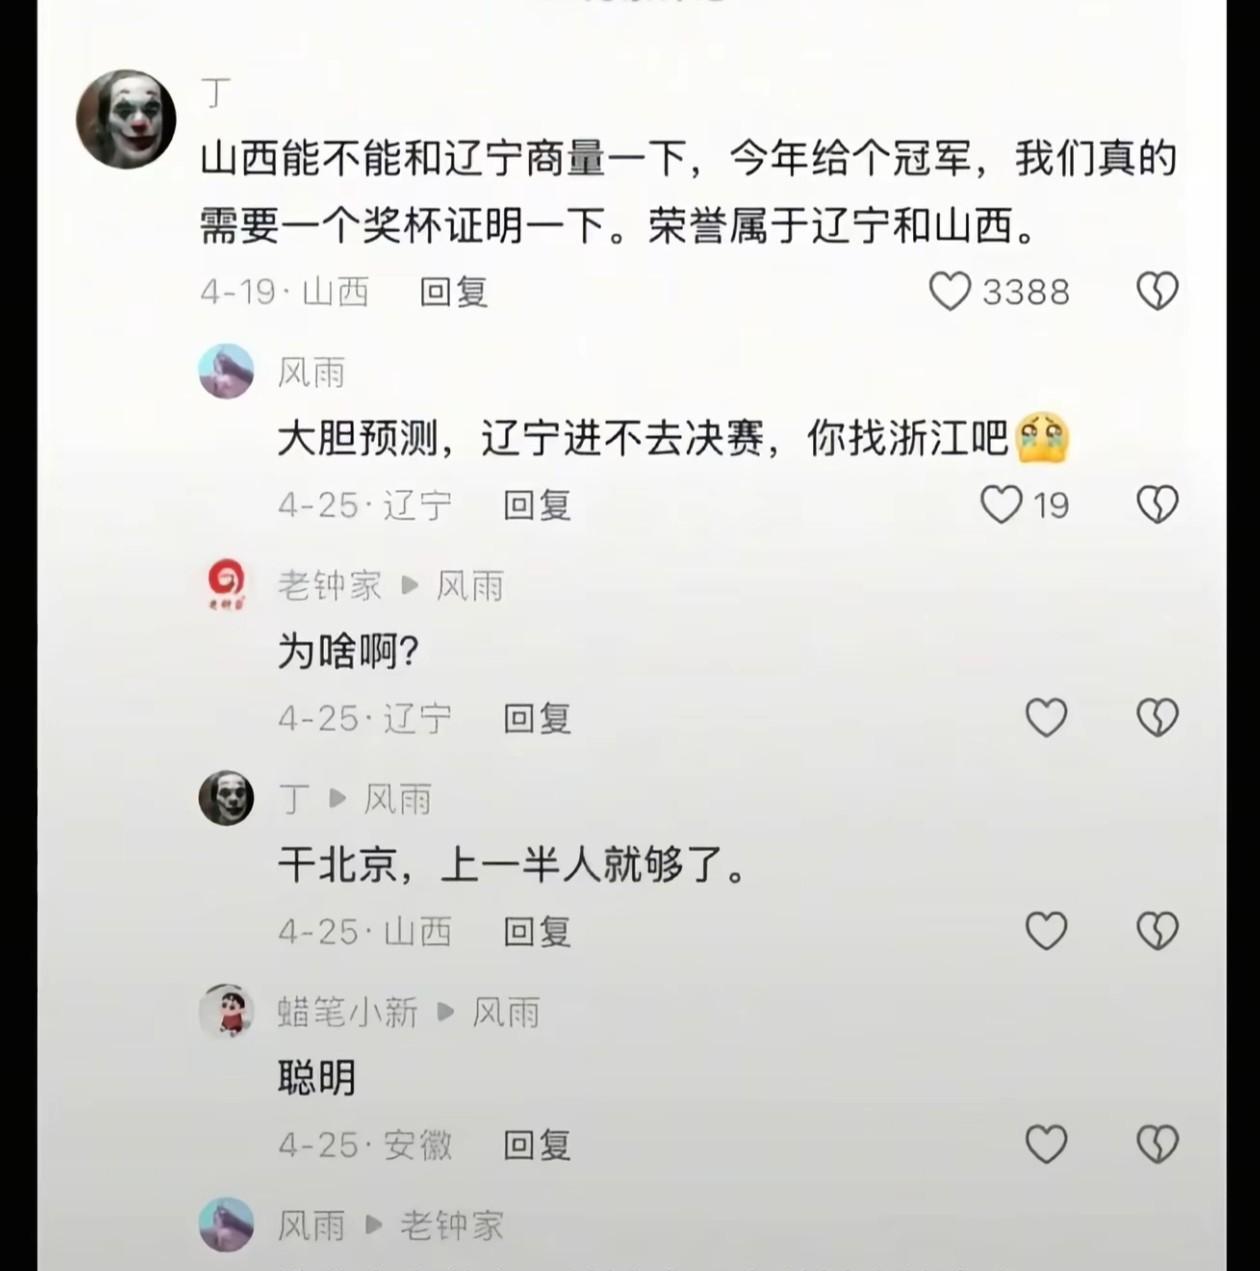Reply to 老钟家's 为啥啊? comment
This screenshot has width=1260, height=1271.
point(537,717)
